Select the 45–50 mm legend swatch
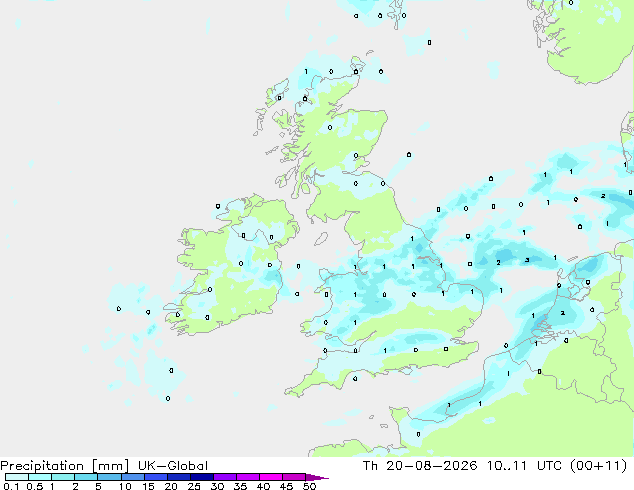 [294, 477]
